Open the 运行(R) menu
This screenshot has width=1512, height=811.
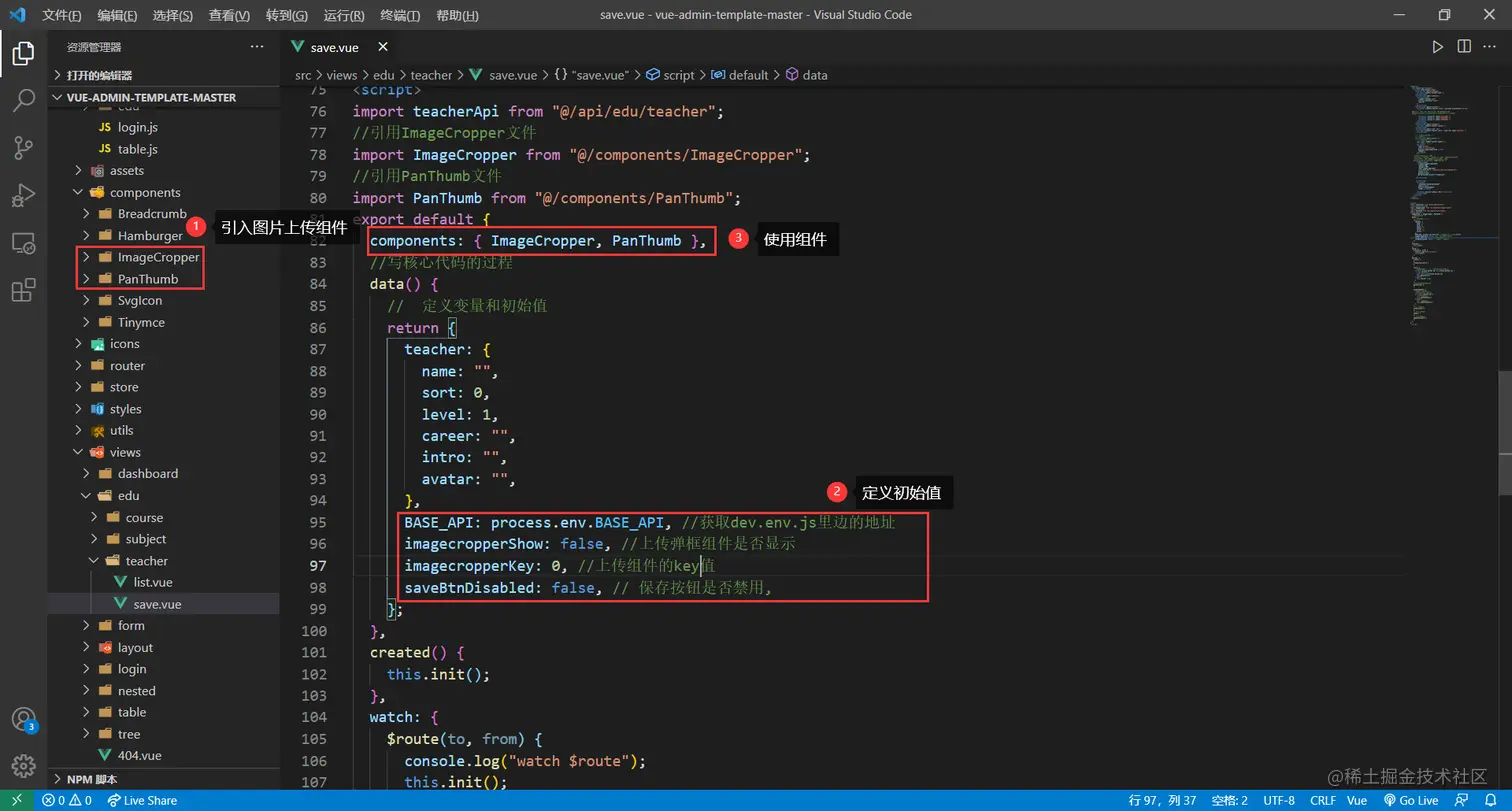point(345,16)
